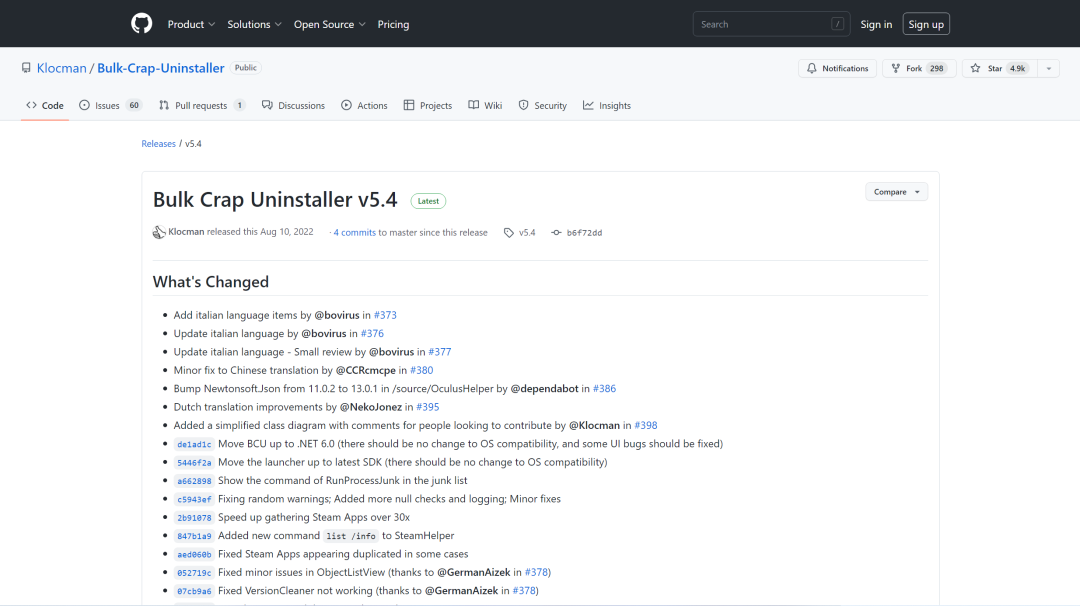Viewport: 1080px width, 606px height.
Task: Open pull request #373
Action: tap(385, 315)
